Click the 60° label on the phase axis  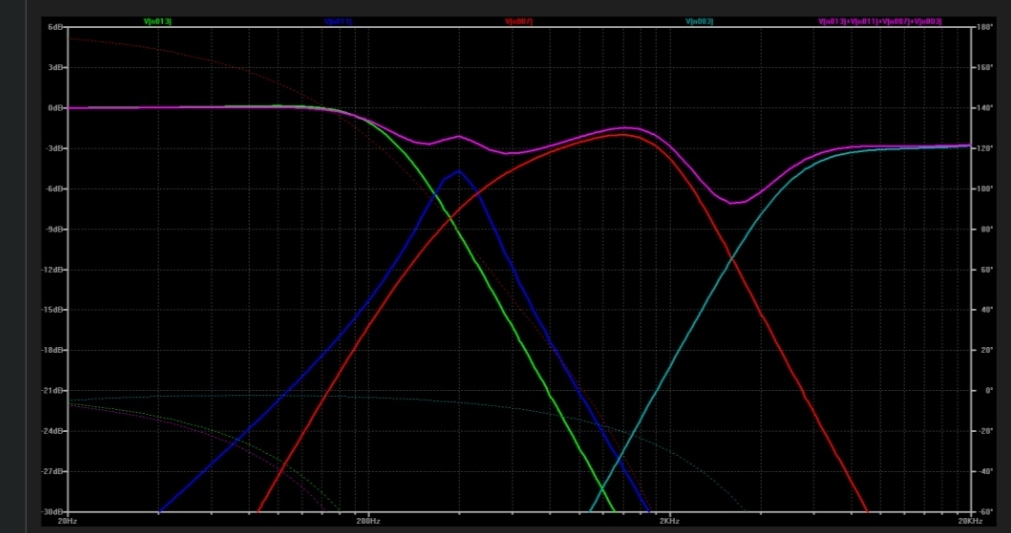[x=983, y=270]
